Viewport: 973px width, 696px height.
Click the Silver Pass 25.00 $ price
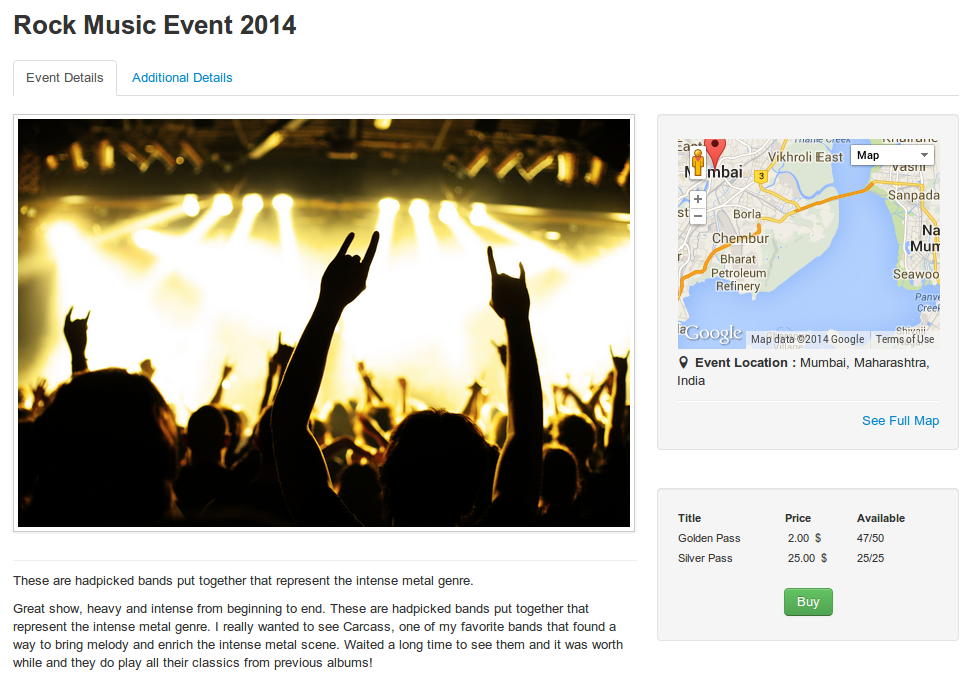pyautogui.click(x=806, y=558)
